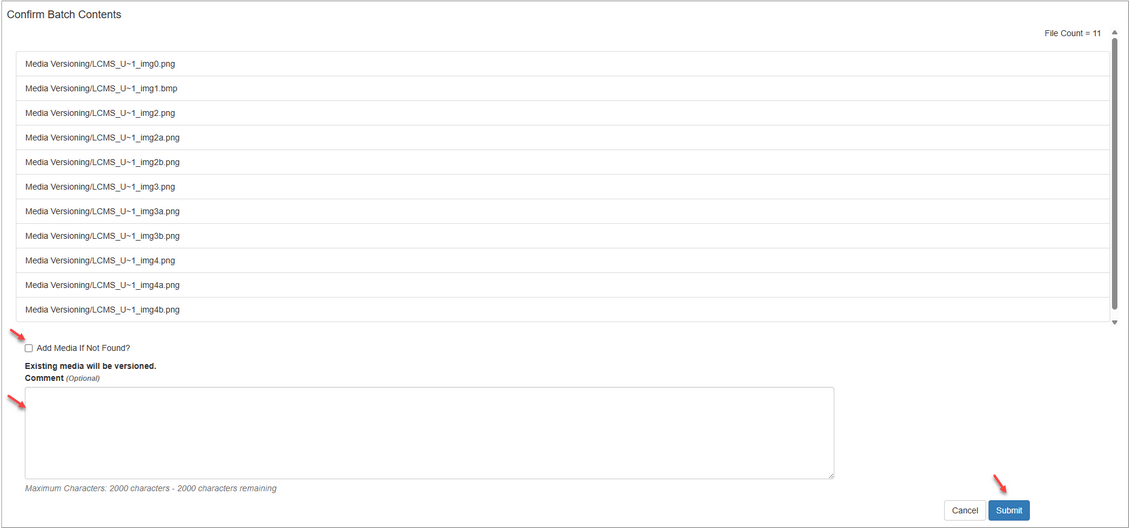This screenshot has height=528, width=1129.
Task: Enable the Add Media If Not Found checkbox
Action: (29, 348)
